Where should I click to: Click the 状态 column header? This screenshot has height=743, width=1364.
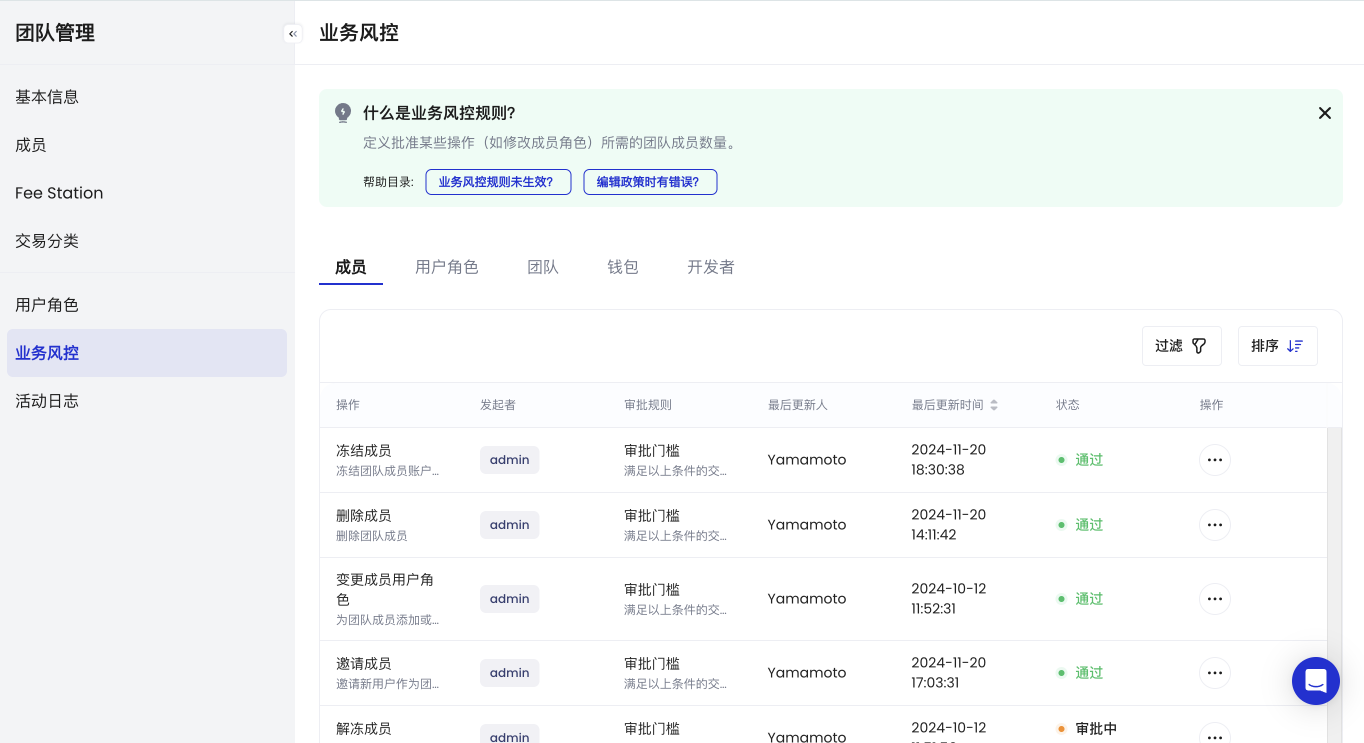(x=1068, y=405)
